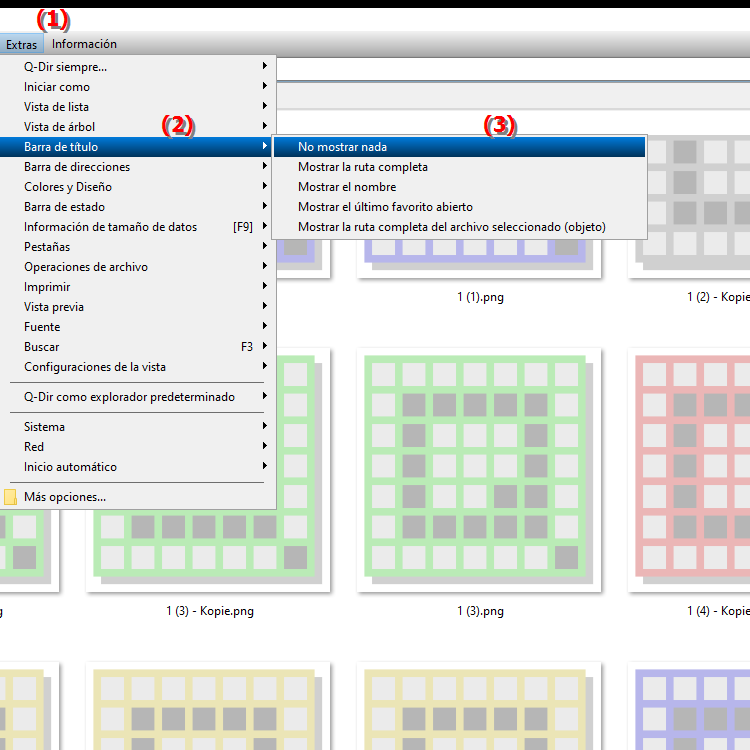Click arrow next to Barra de título

click(x=265, y=146)
